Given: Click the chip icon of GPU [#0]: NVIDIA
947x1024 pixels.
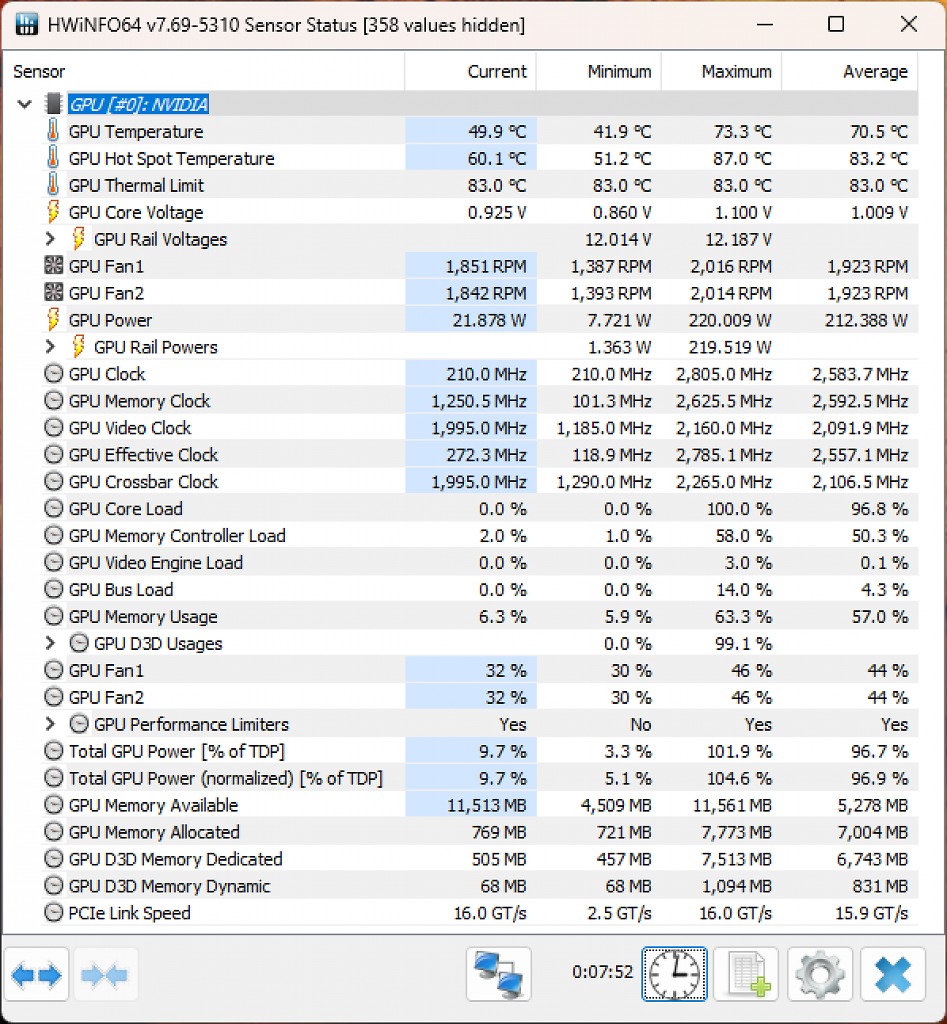Looking at the screenshot, I should (54, 104).
